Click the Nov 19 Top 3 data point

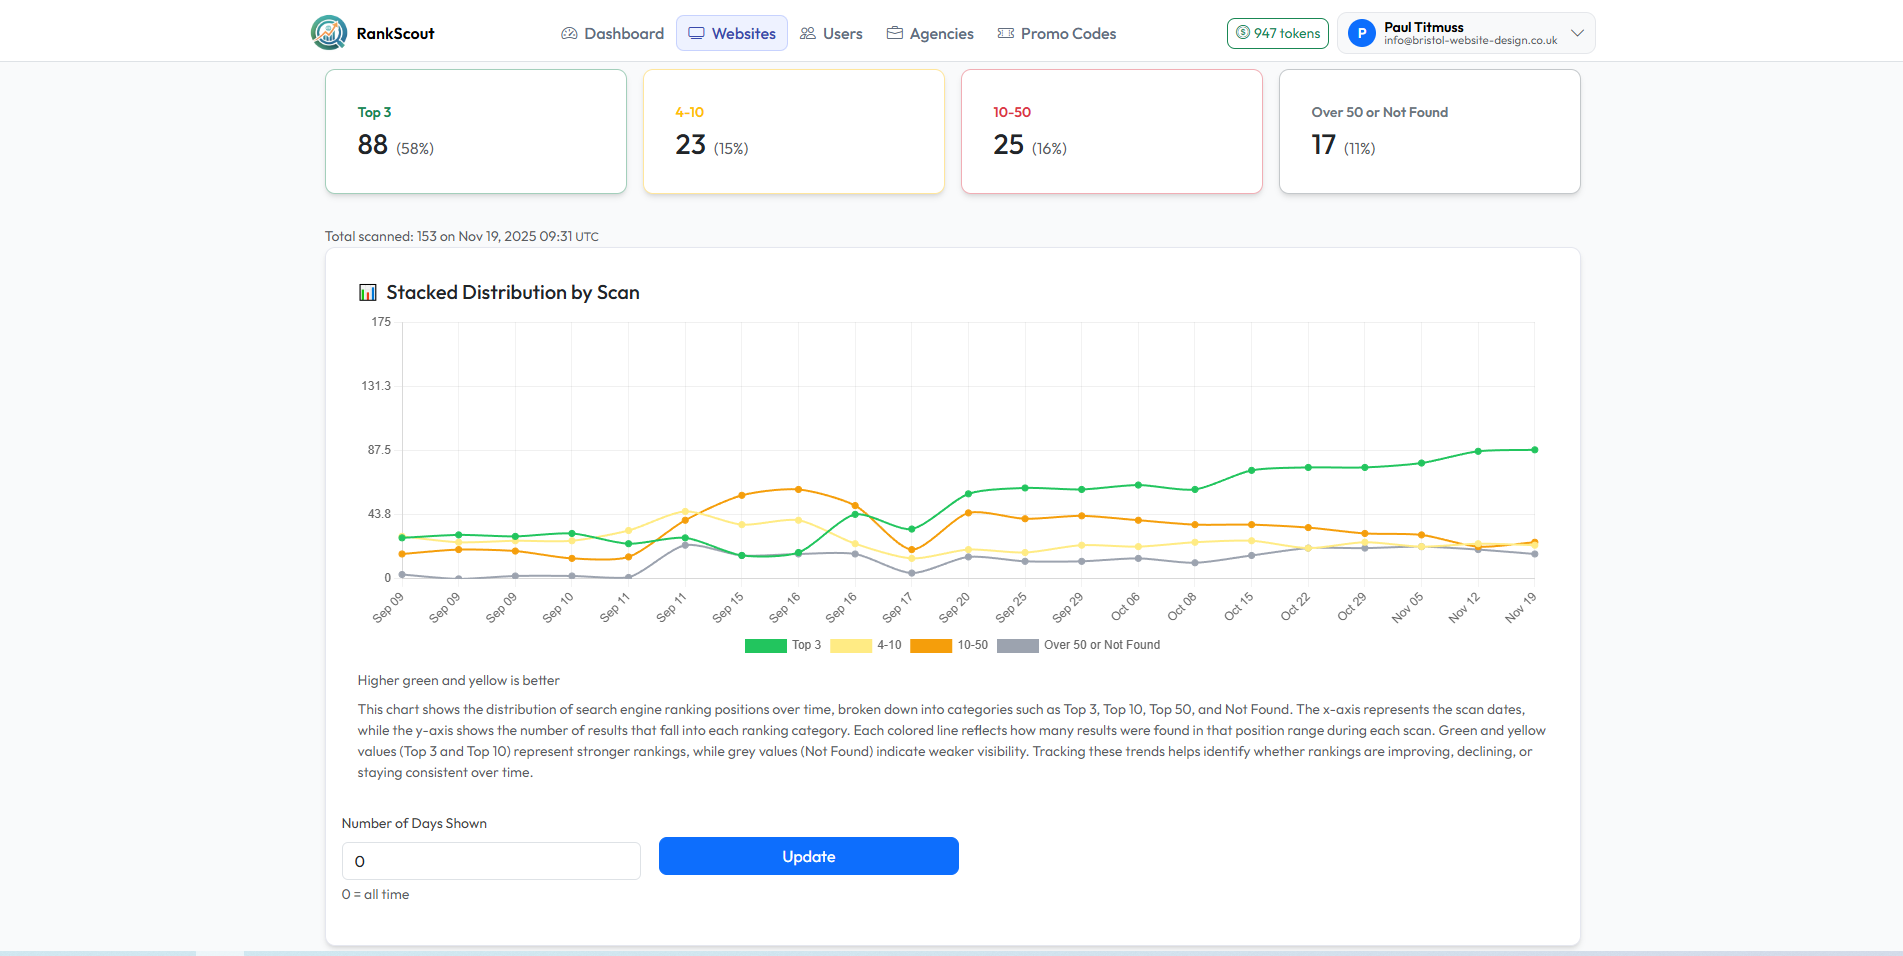(x=1535, y=450)
